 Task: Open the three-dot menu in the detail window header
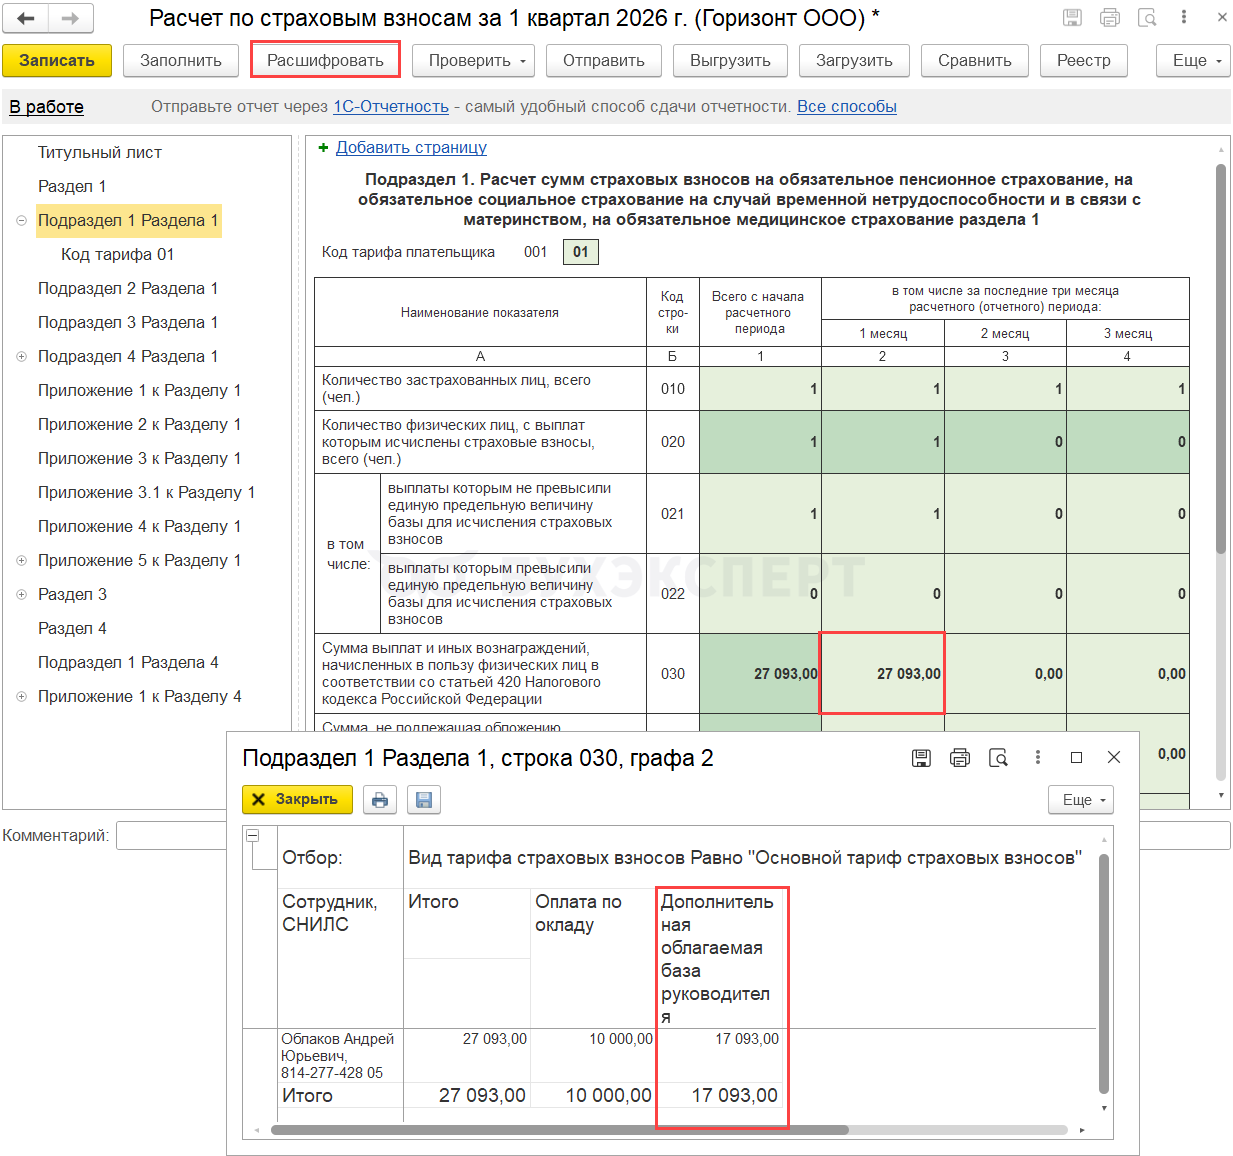pyautogui.click(x=1038, y=757)
